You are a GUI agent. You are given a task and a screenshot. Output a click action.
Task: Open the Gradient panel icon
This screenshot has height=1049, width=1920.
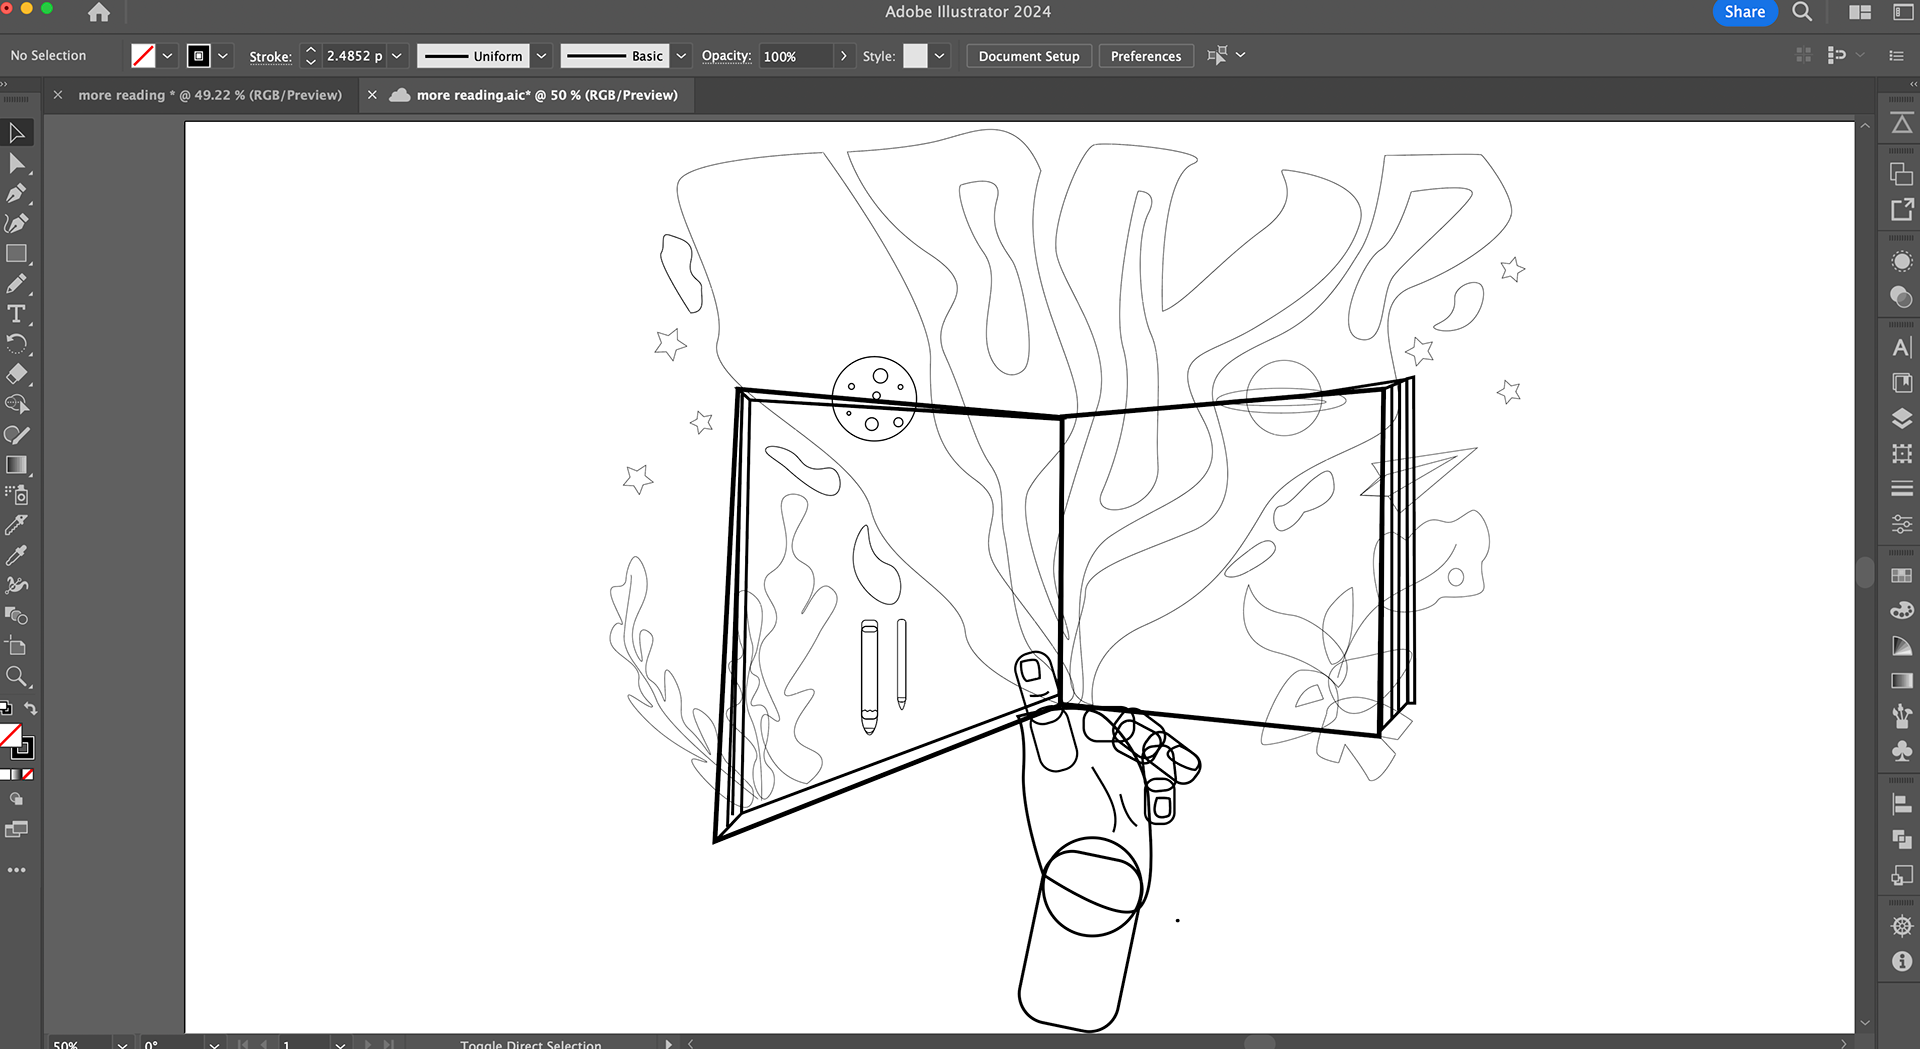[1902, 680]
